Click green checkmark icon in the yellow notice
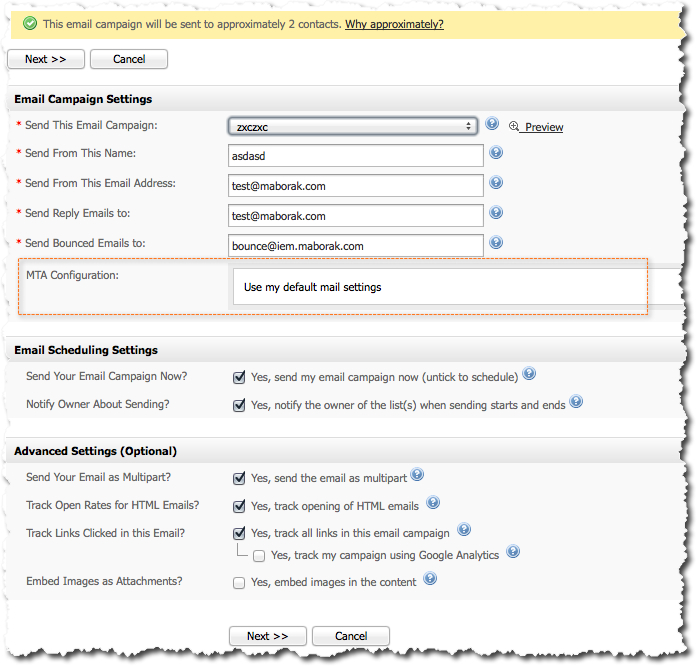 (30, 23)
